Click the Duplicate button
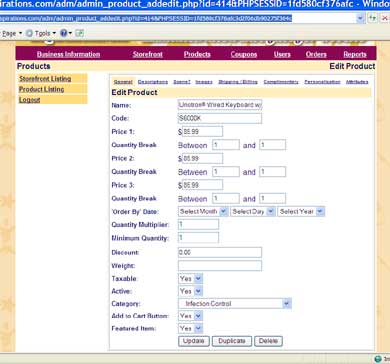Image resolution: width=390 pixels, height=364 pixels. coord(232,341)
